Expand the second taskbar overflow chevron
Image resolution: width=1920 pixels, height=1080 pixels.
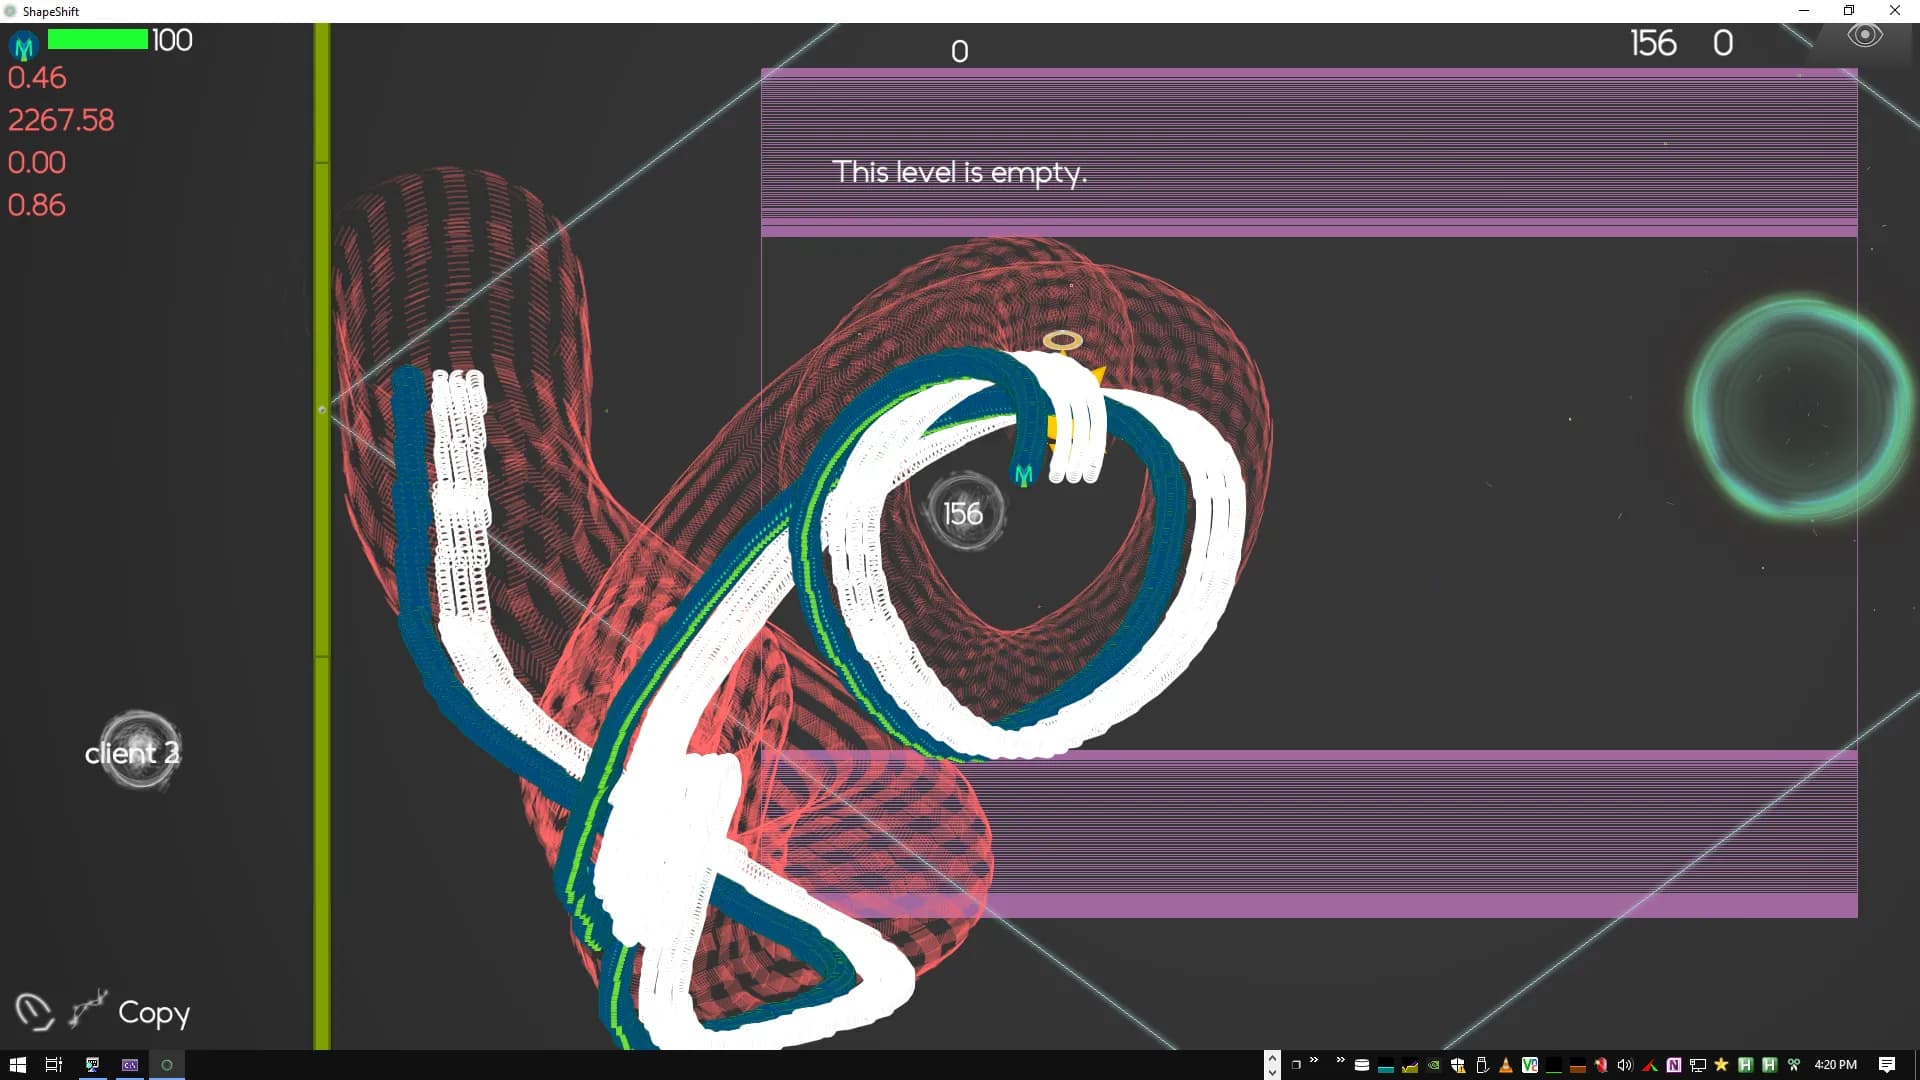[x=1341, y=1061]
